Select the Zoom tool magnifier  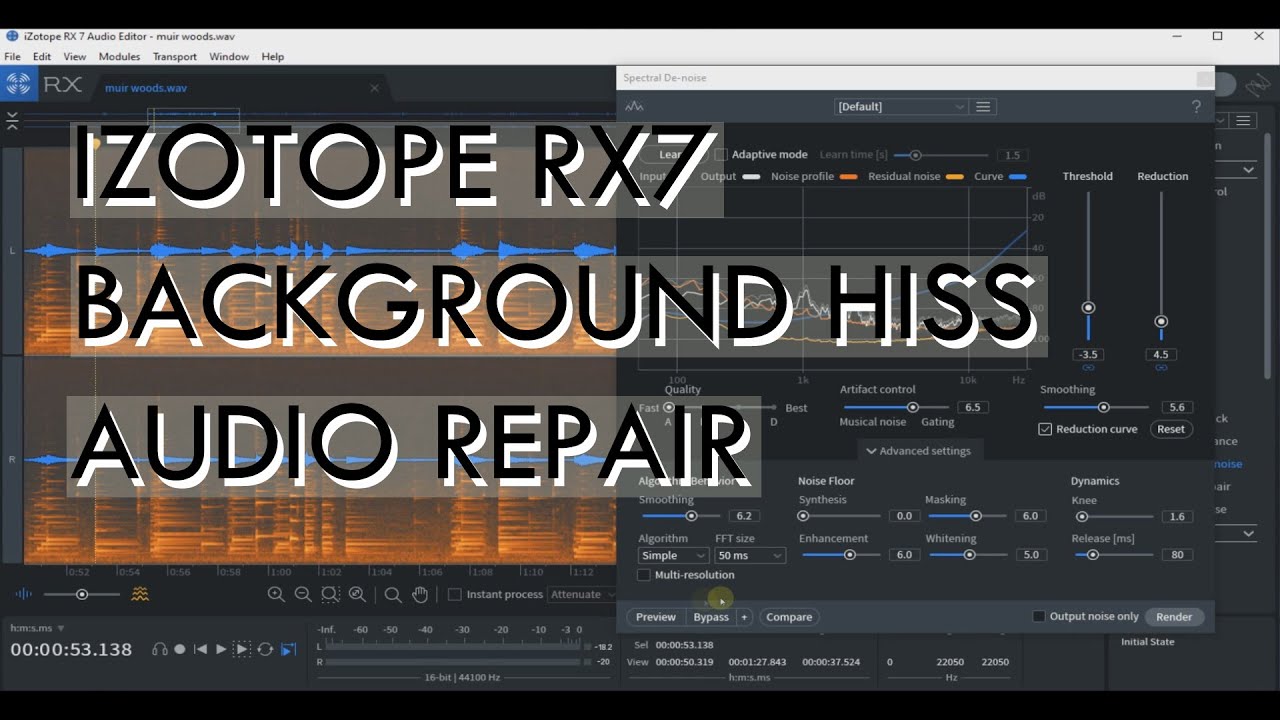[393, 594]
